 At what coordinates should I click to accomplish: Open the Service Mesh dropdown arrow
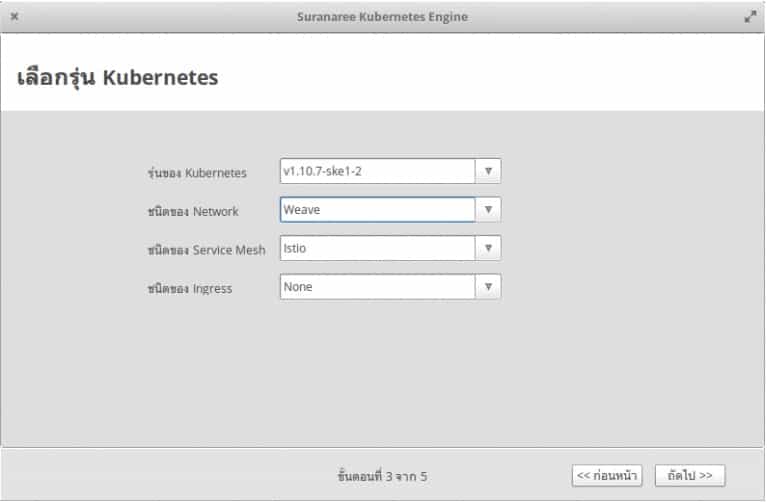pos(488,248)
